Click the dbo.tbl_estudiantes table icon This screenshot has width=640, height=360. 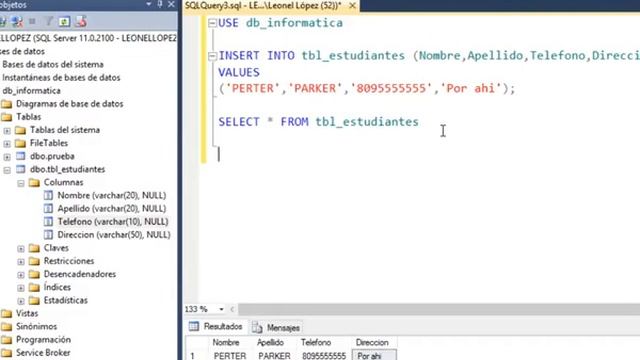(20, 169)
